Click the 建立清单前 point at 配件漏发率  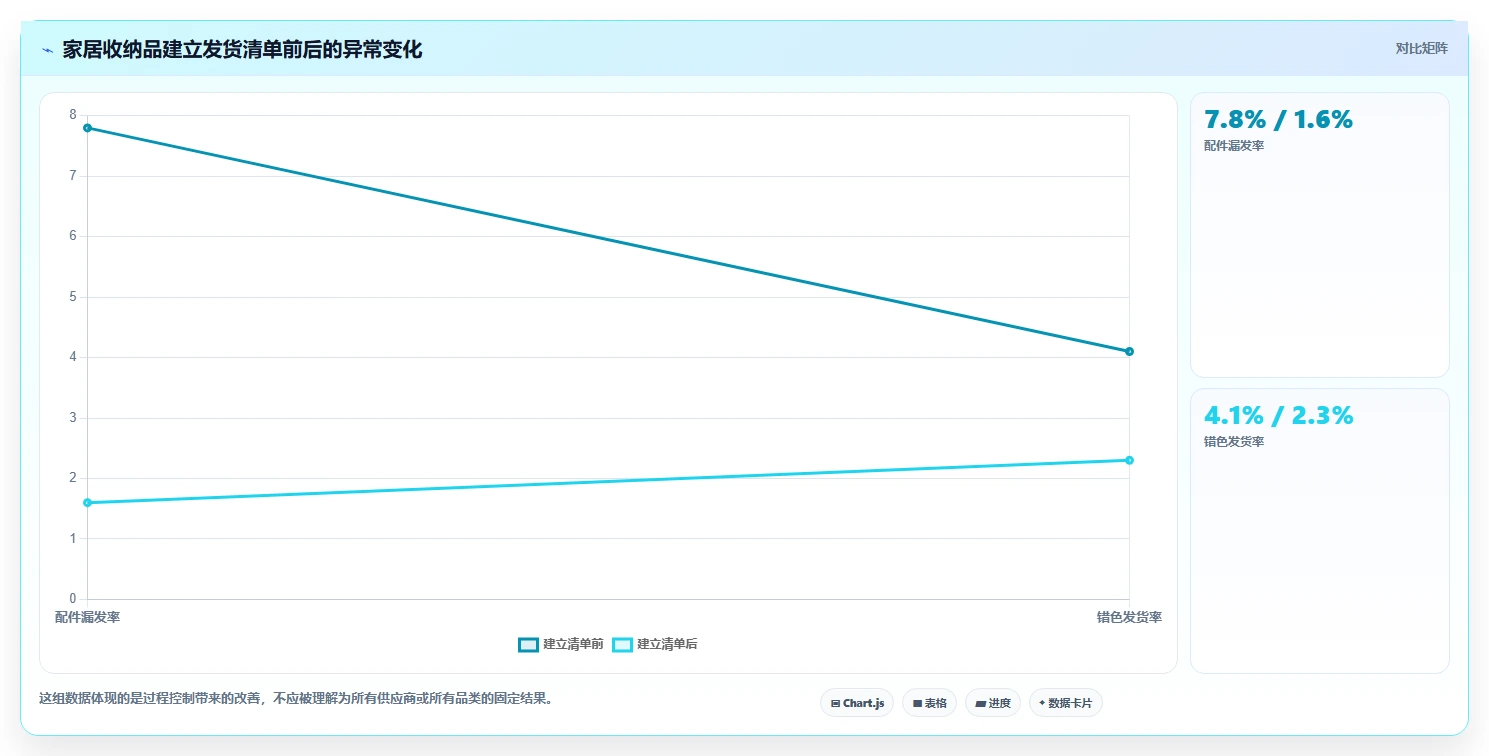pos(88,128)
